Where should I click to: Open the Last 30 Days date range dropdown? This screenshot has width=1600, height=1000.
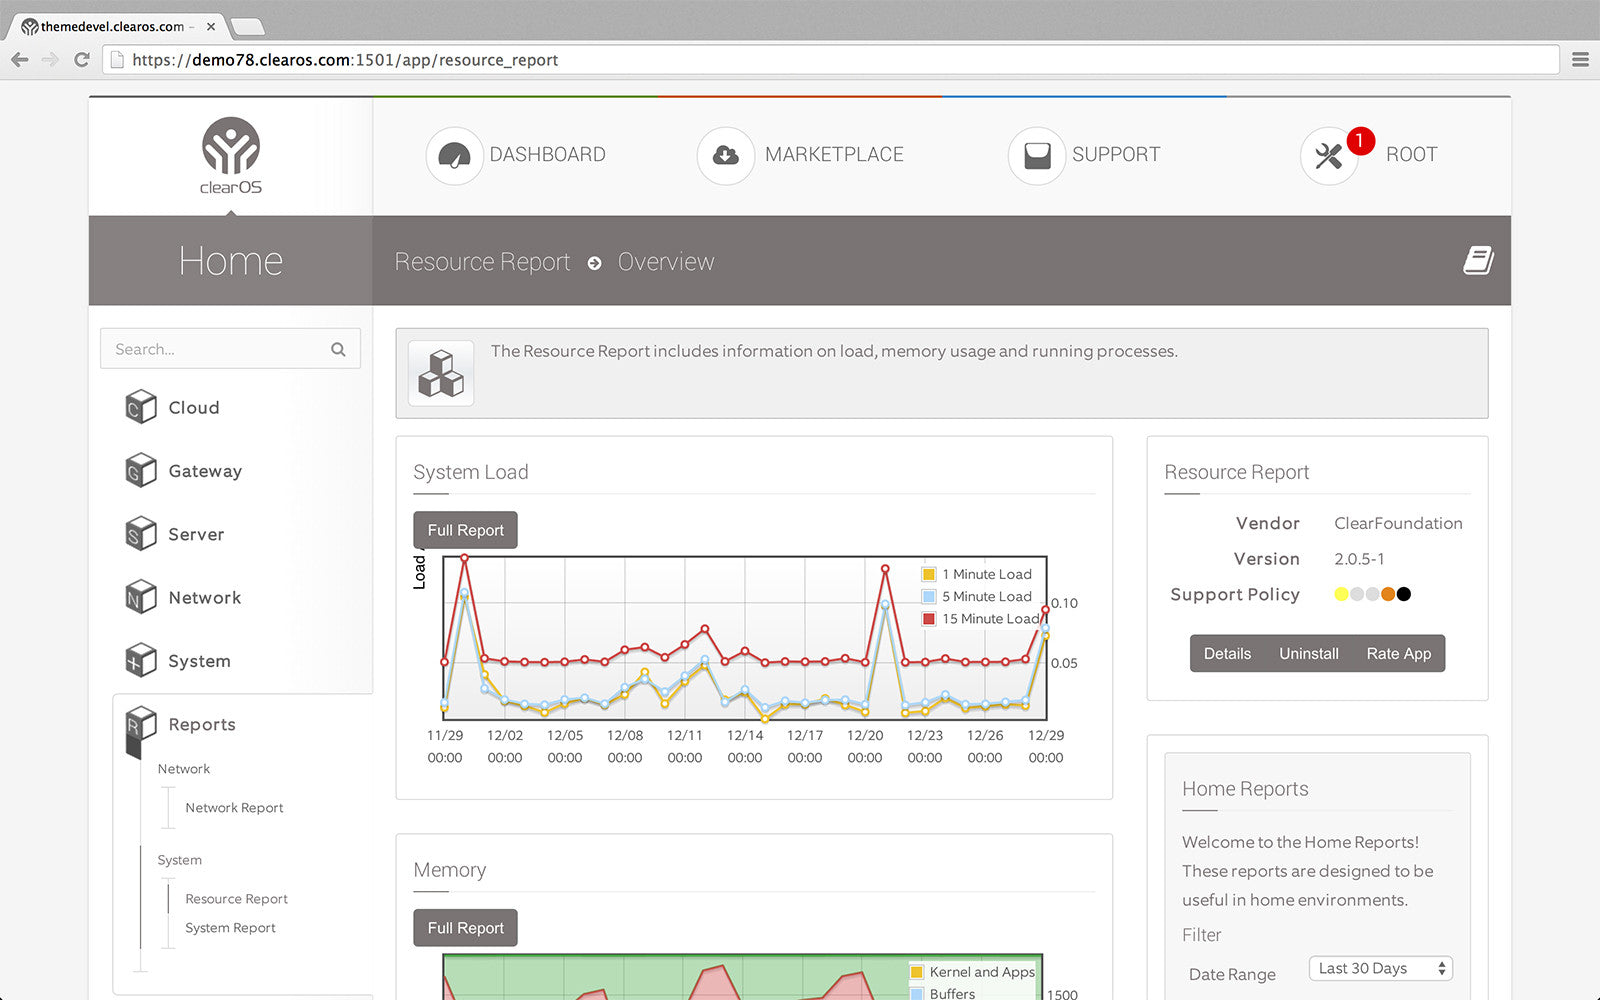click(x=1380, y=968)
